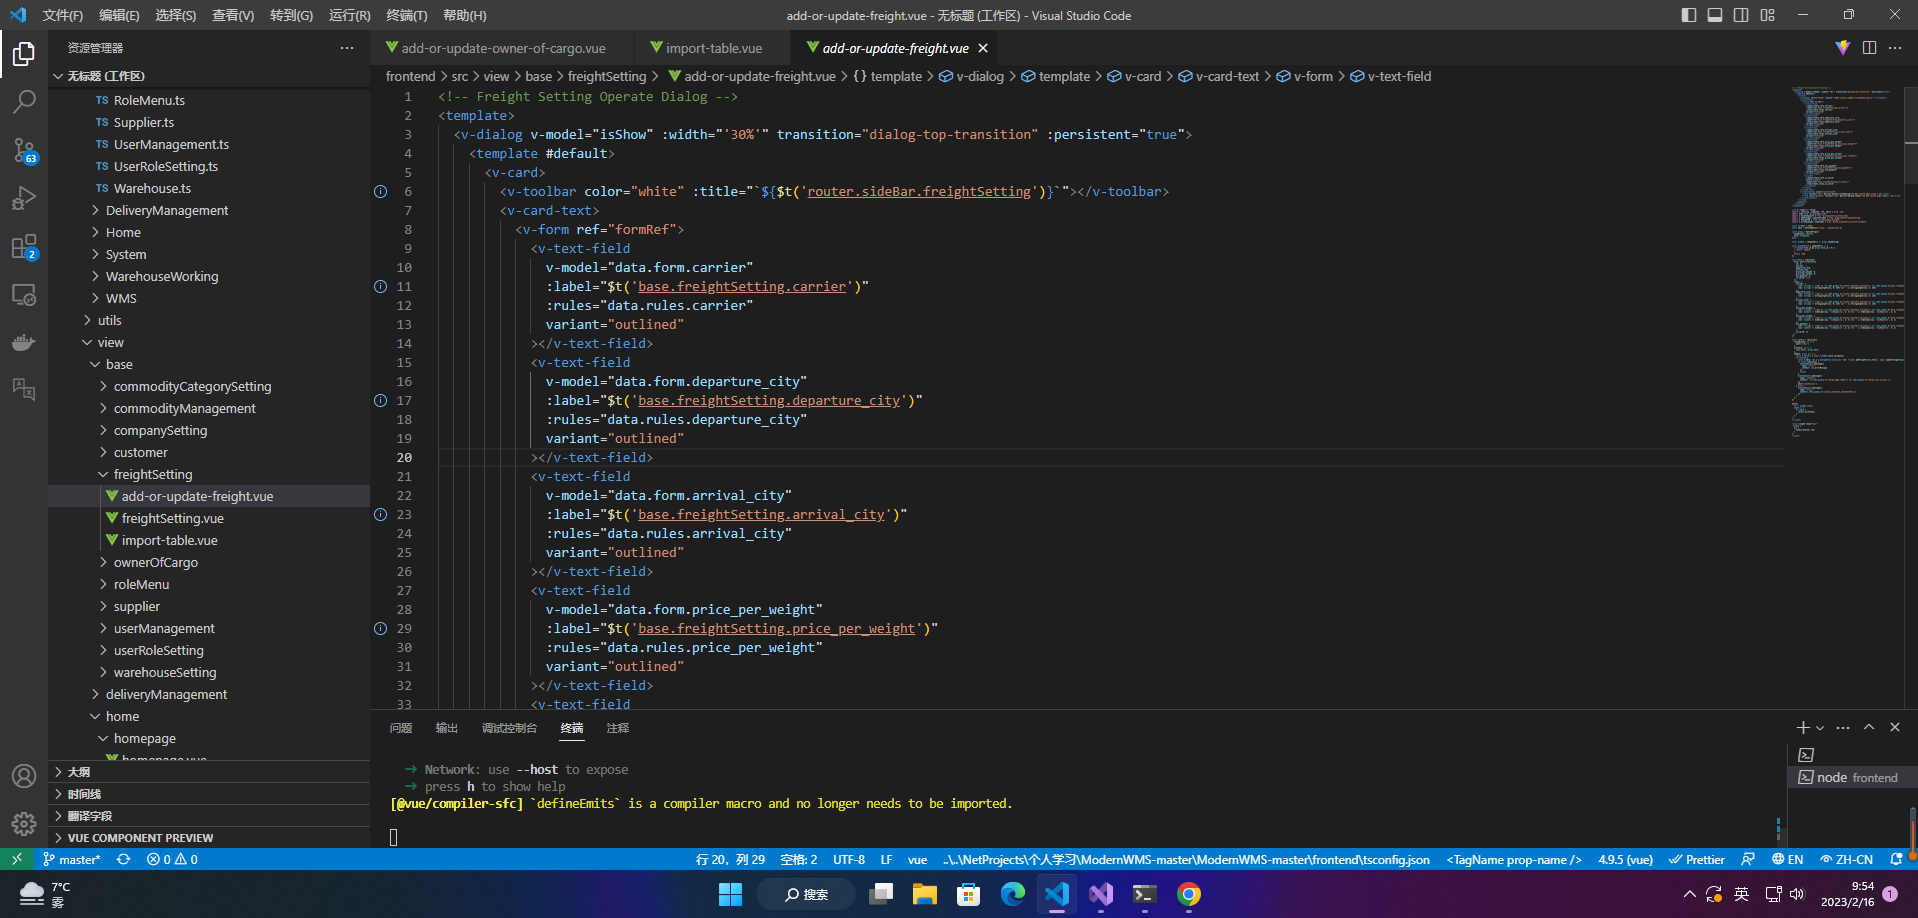Open the Run and Debug view

pos(24,198)
